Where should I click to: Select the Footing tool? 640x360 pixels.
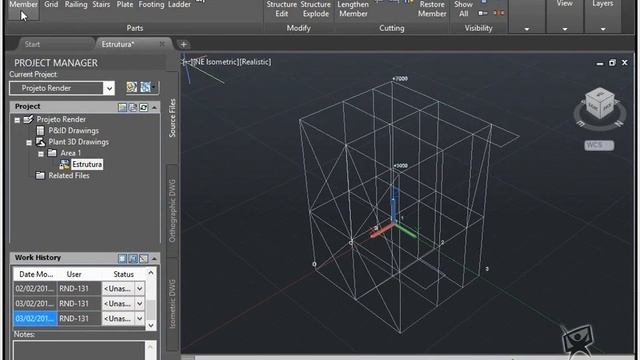coord(151,5)
